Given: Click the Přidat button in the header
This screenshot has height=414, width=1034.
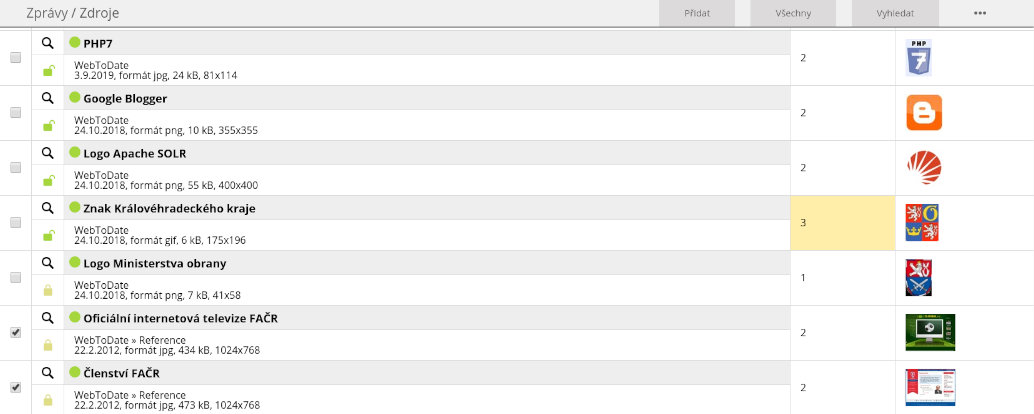Looking at the screenshot, I should click(697, 13).
